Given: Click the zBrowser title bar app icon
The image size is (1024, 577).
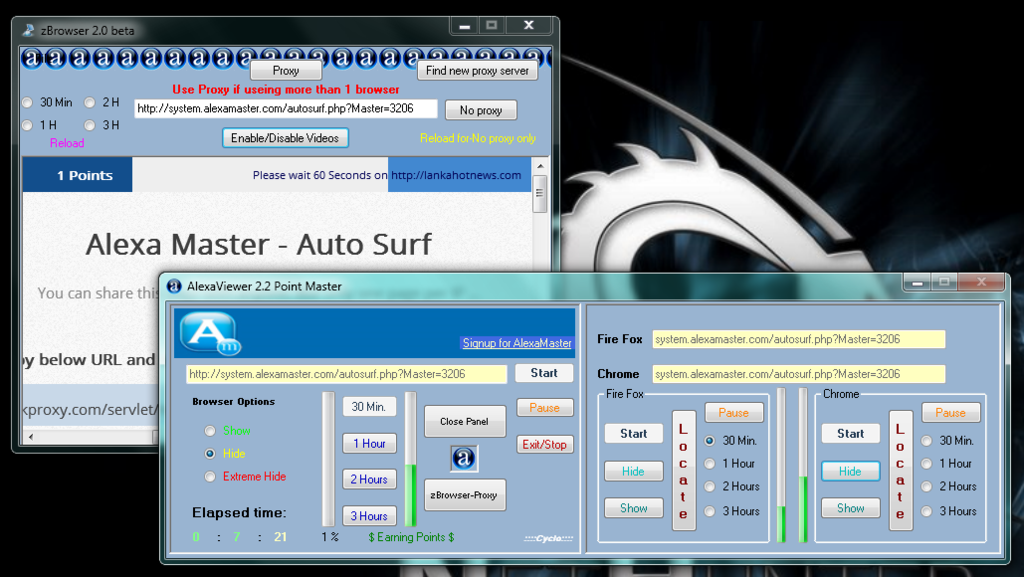Looking at the screenshot, I should (x=28, y=30).
